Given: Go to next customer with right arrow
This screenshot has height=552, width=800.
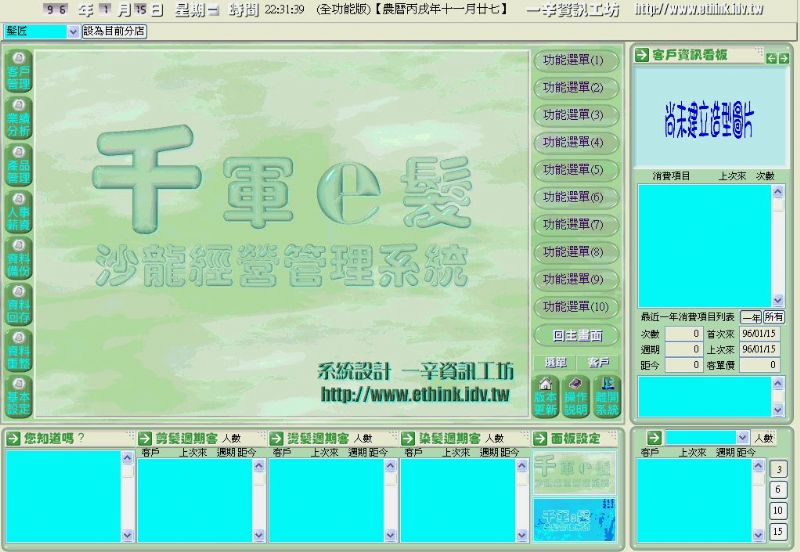Looking at the screenshot, I should click(783, 59).
